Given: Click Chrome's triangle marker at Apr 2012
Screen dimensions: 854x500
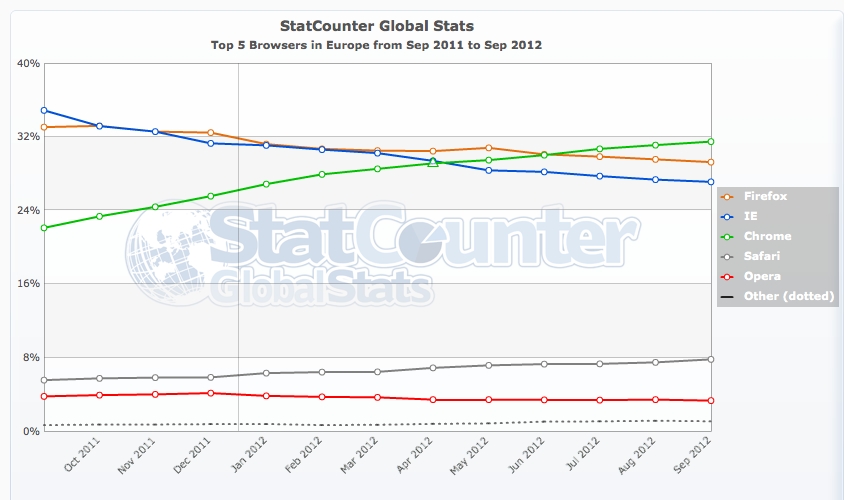Looking at the screenshot, I should [432, 162].
